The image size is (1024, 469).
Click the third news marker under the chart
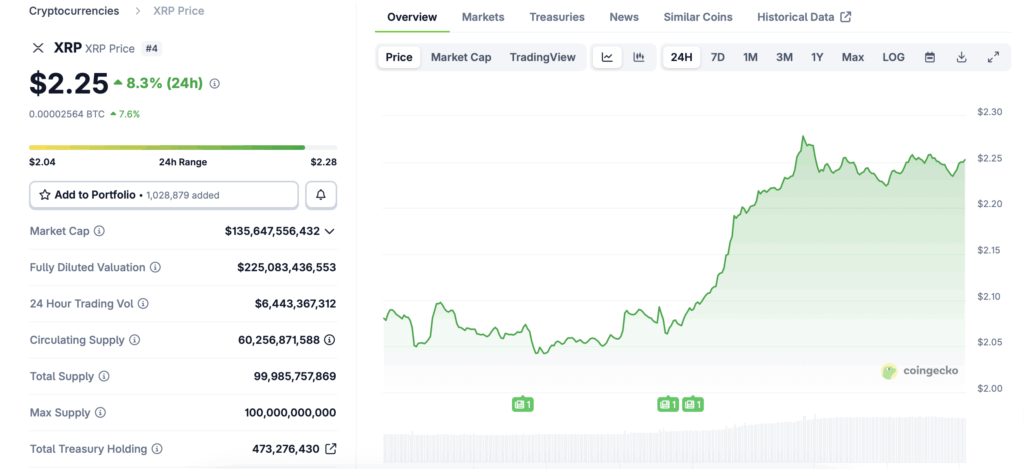692,405
